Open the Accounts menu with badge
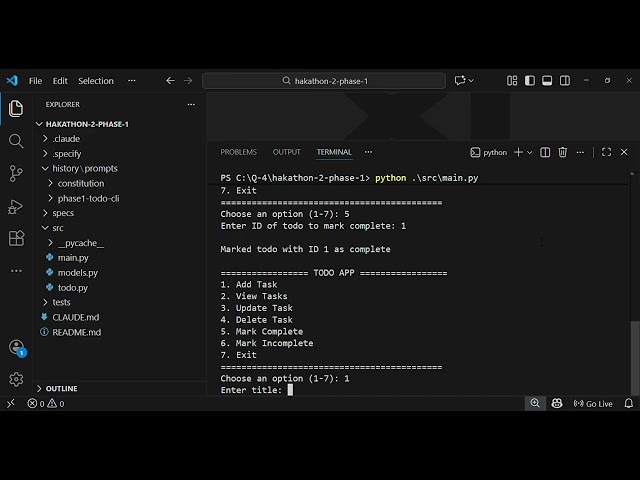This screenshot has height=480, width=640. (17, 348)
